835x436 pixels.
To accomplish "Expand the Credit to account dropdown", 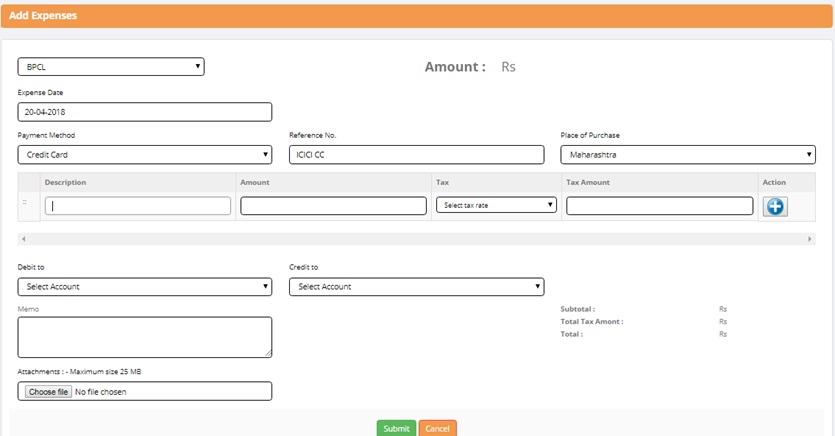I will click(416, 287).
